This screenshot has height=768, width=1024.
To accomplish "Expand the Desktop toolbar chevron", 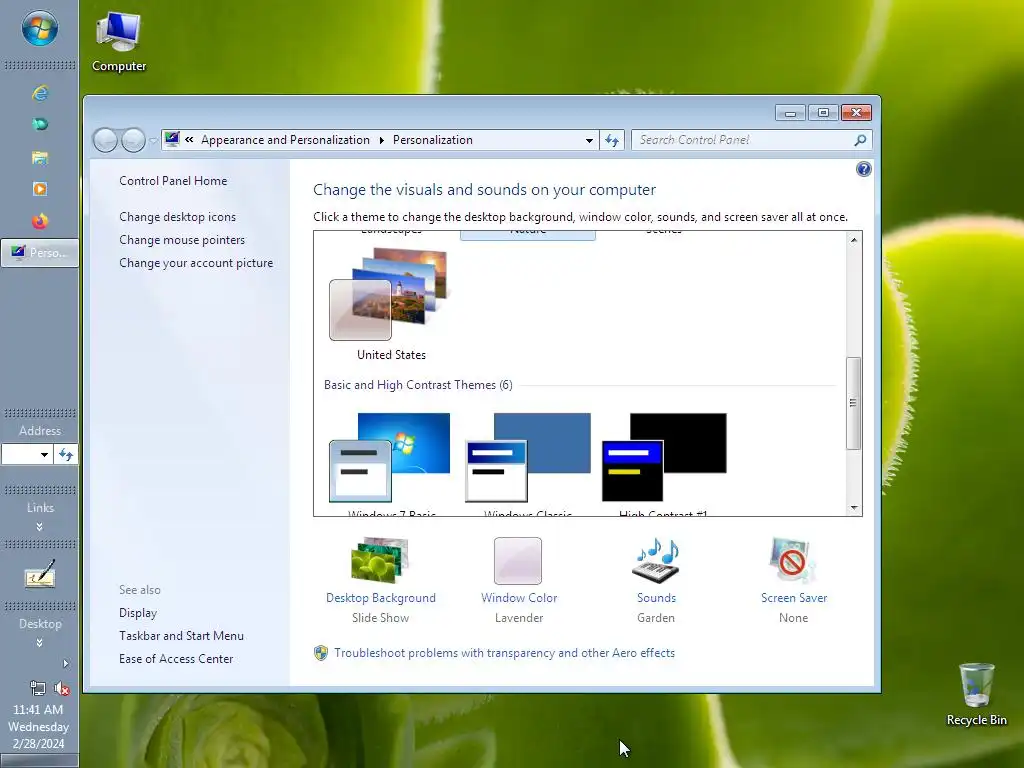I will click(39, 643).
